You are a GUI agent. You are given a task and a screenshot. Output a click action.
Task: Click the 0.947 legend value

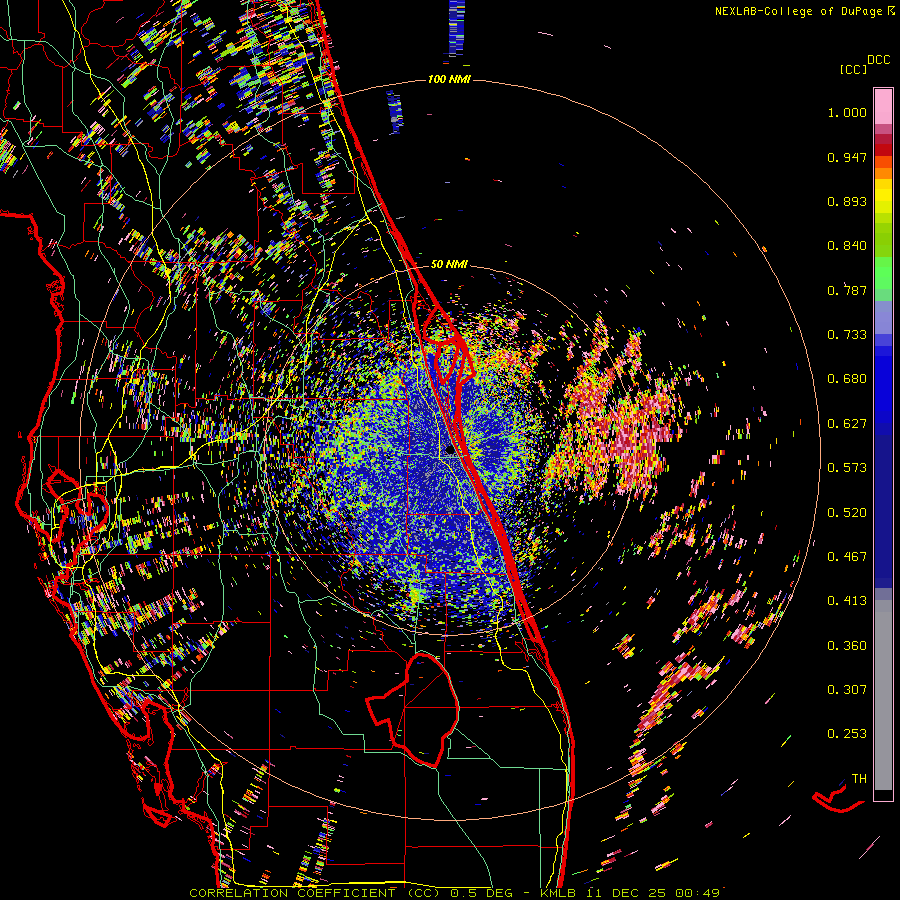[x=847, y=157]
